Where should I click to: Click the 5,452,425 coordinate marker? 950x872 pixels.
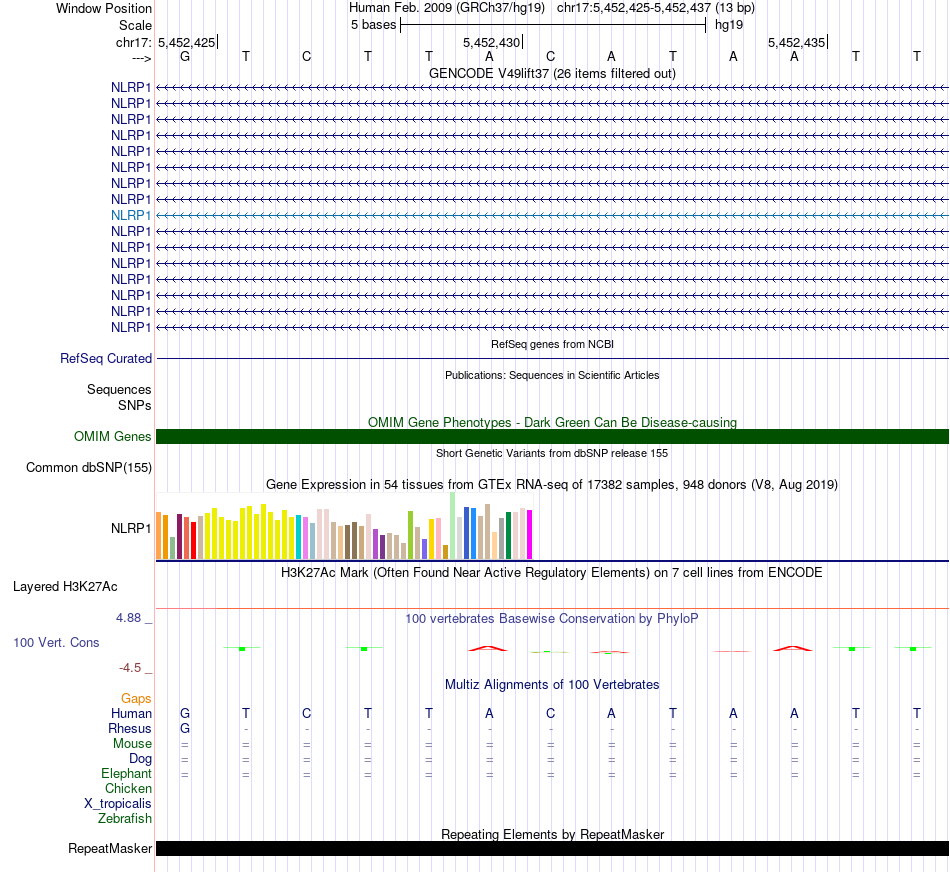tap(187, 42)
